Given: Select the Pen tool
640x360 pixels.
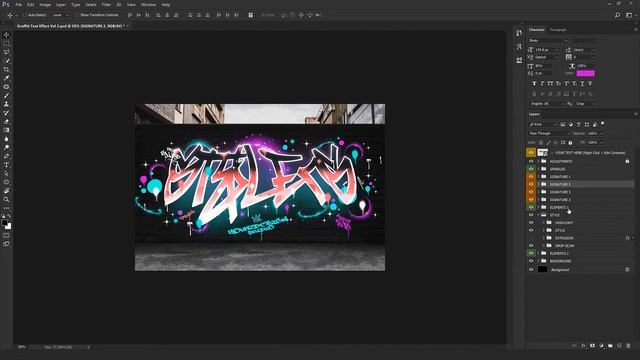Looking at the screenshot, I should [x=7, y=156].
